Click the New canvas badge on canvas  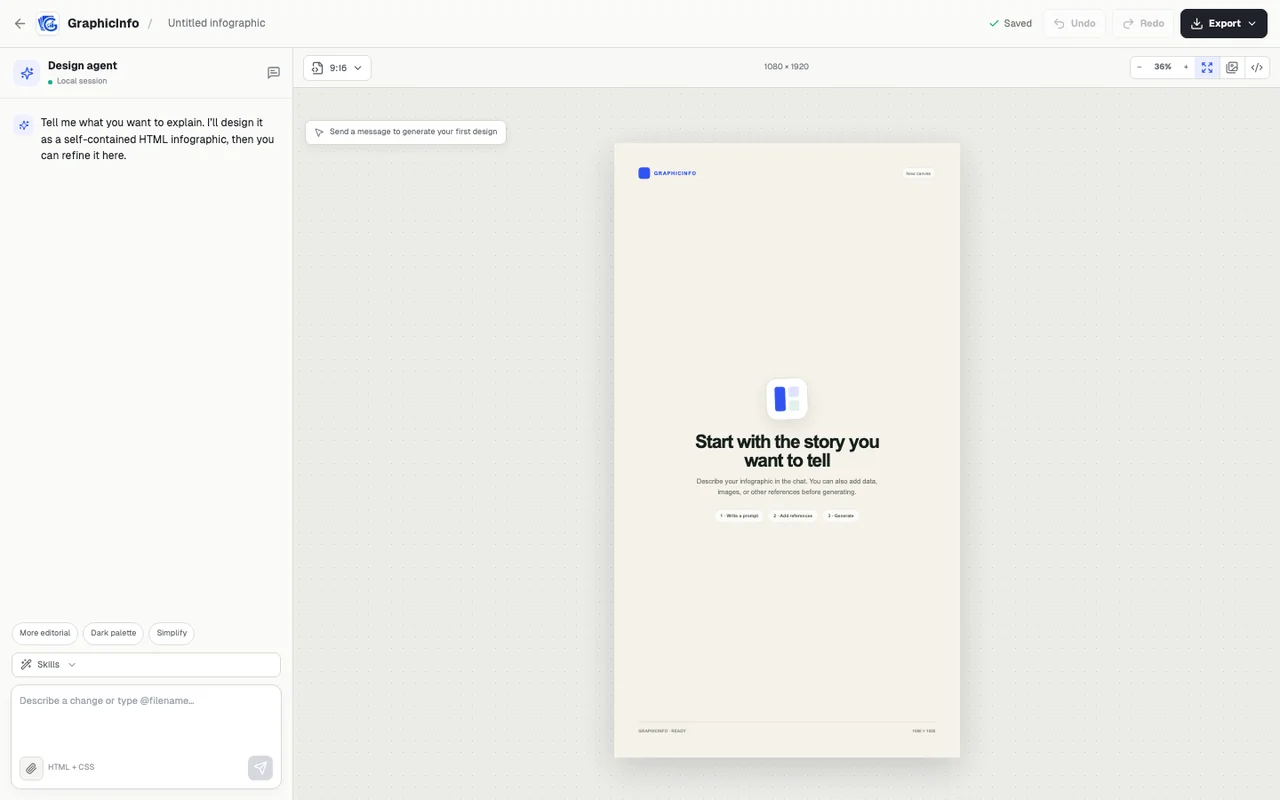(918, 173)
